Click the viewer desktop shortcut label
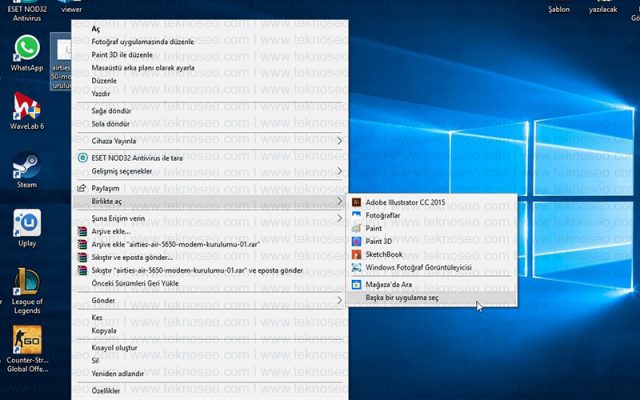 tap(71, 9)
